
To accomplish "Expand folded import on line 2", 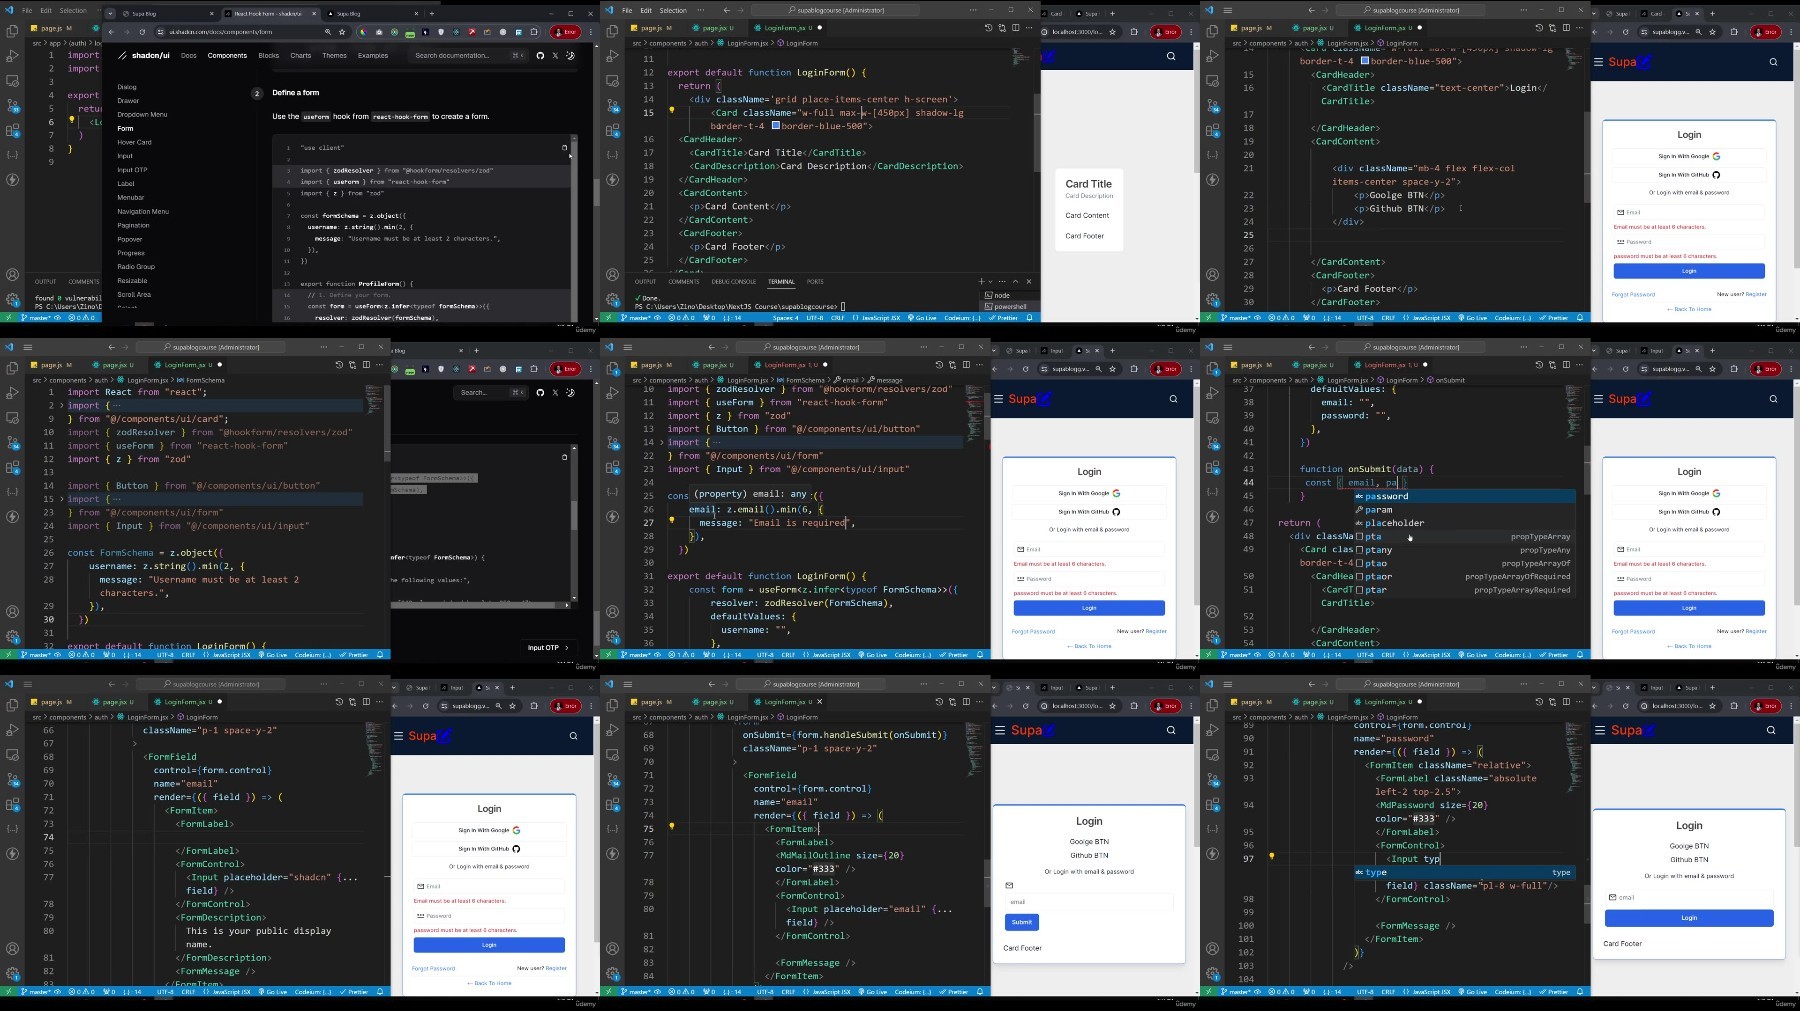I will [x=62, y=405].
